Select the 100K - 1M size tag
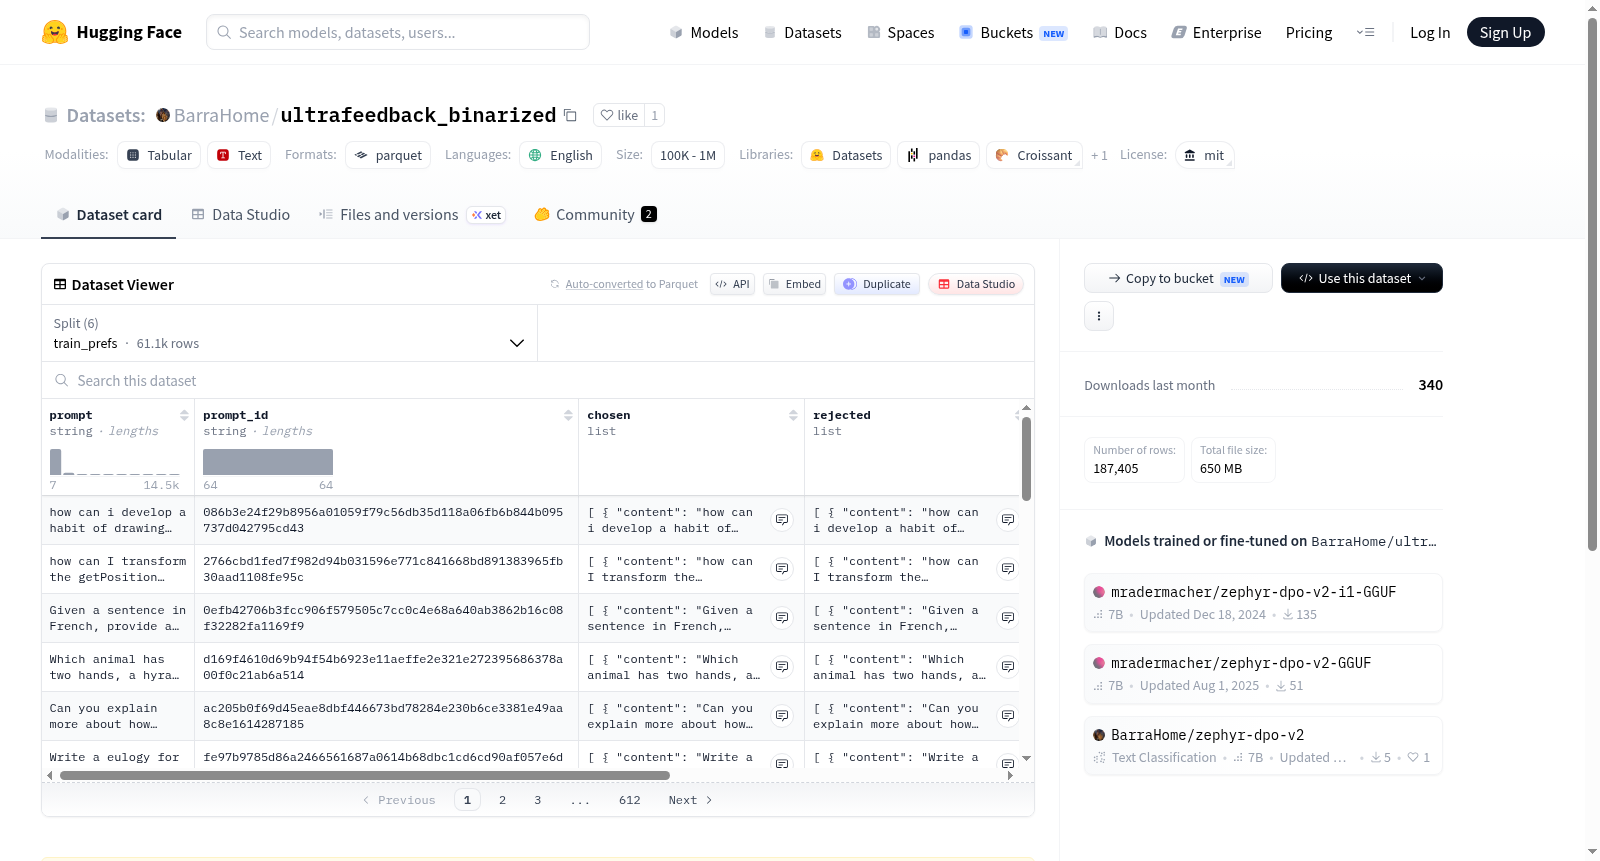 [x=688, y=155]
